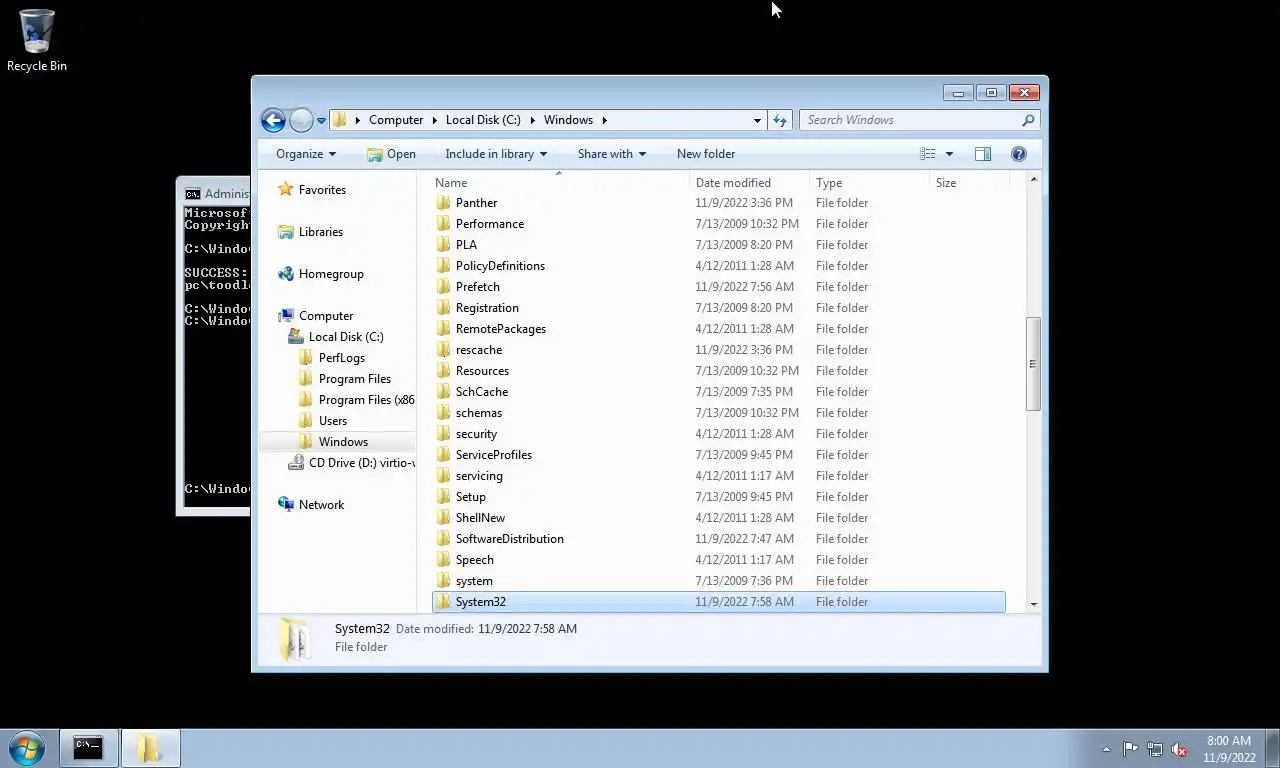This screenshot has width=1280, height=768.
Task: Open the address bar history dropdown
Action: (757, 120)
